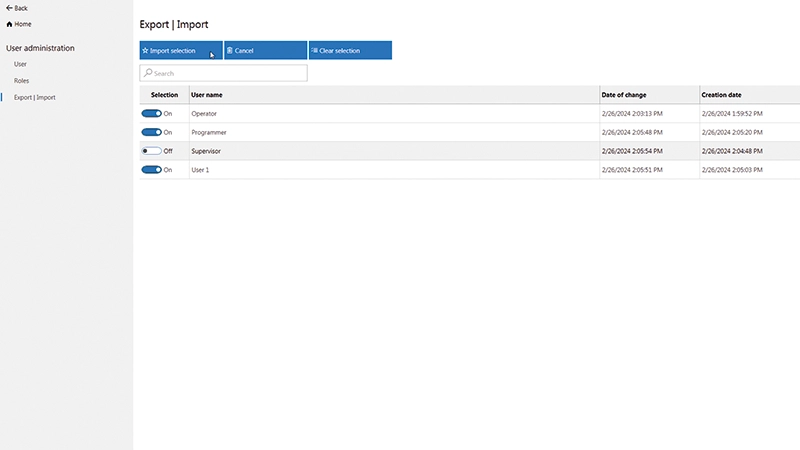Sort by Date of change column header
This screenshot has width=800, height=450.
coord(625,95)
